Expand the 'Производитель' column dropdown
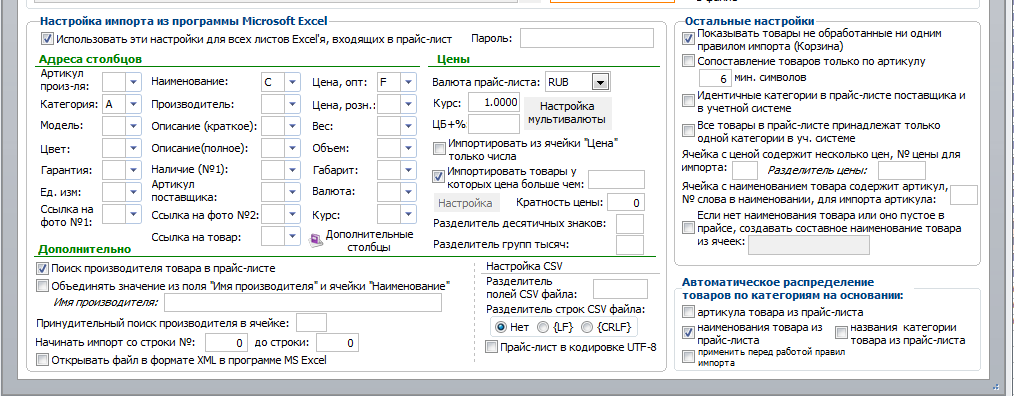 pyautogui.click(x=292, y=104)
